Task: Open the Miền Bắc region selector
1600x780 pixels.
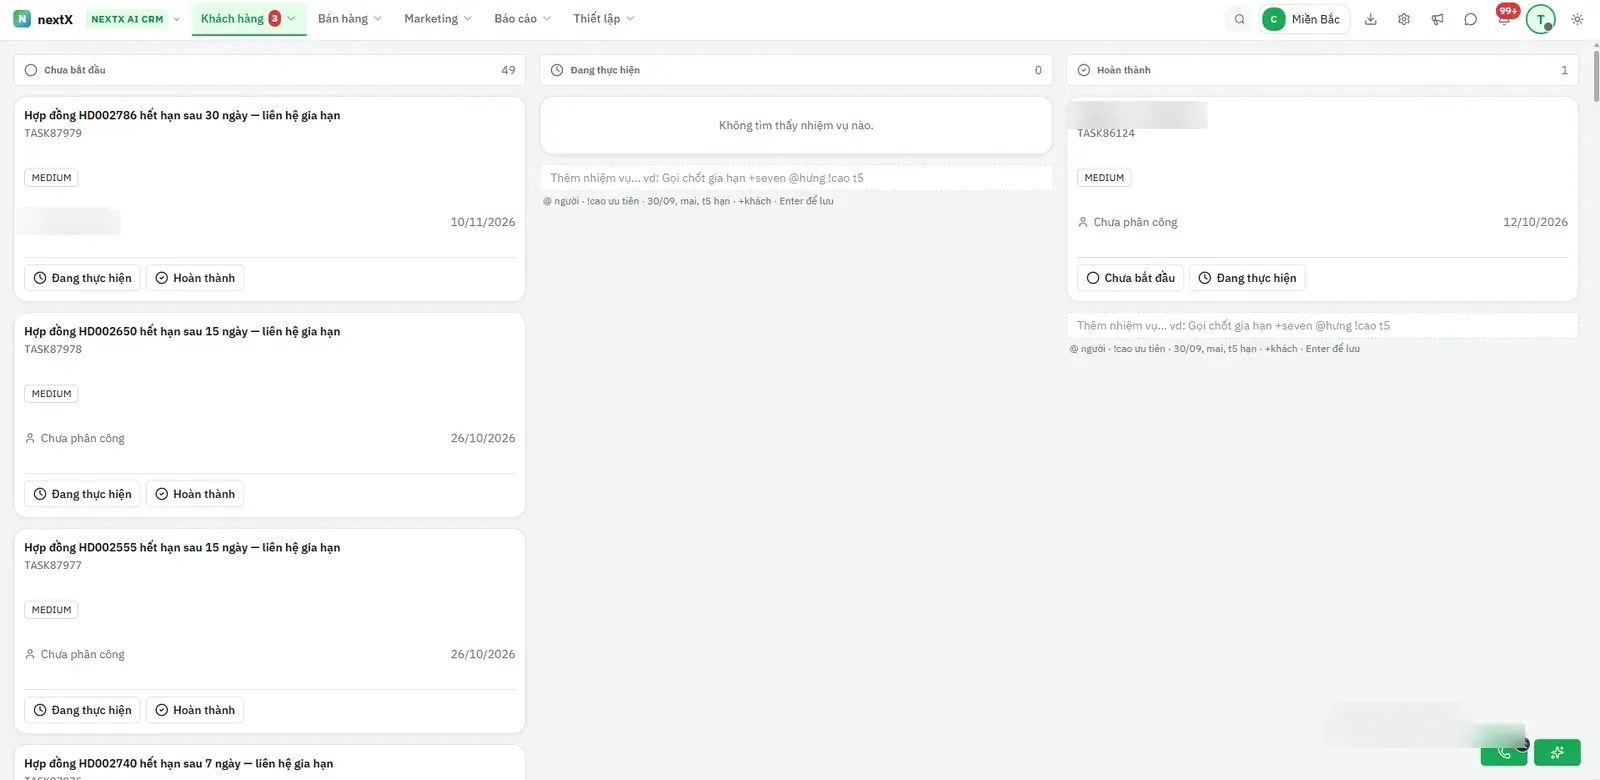Action: [x=1304, y=19]
